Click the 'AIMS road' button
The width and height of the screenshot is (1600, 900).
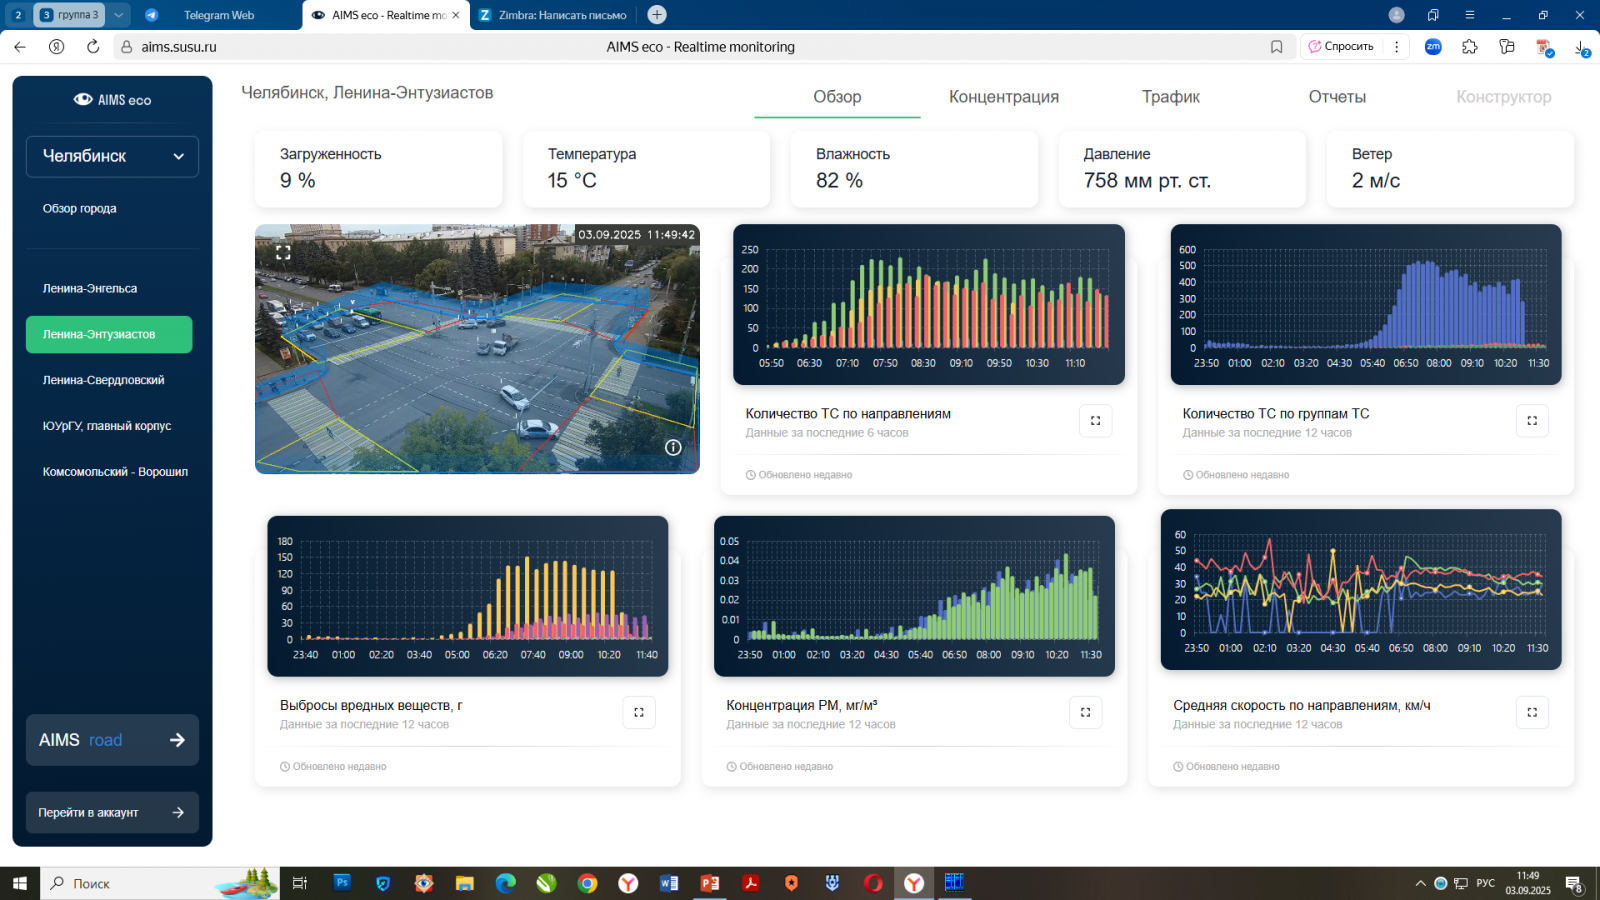[x=112, y=740]
